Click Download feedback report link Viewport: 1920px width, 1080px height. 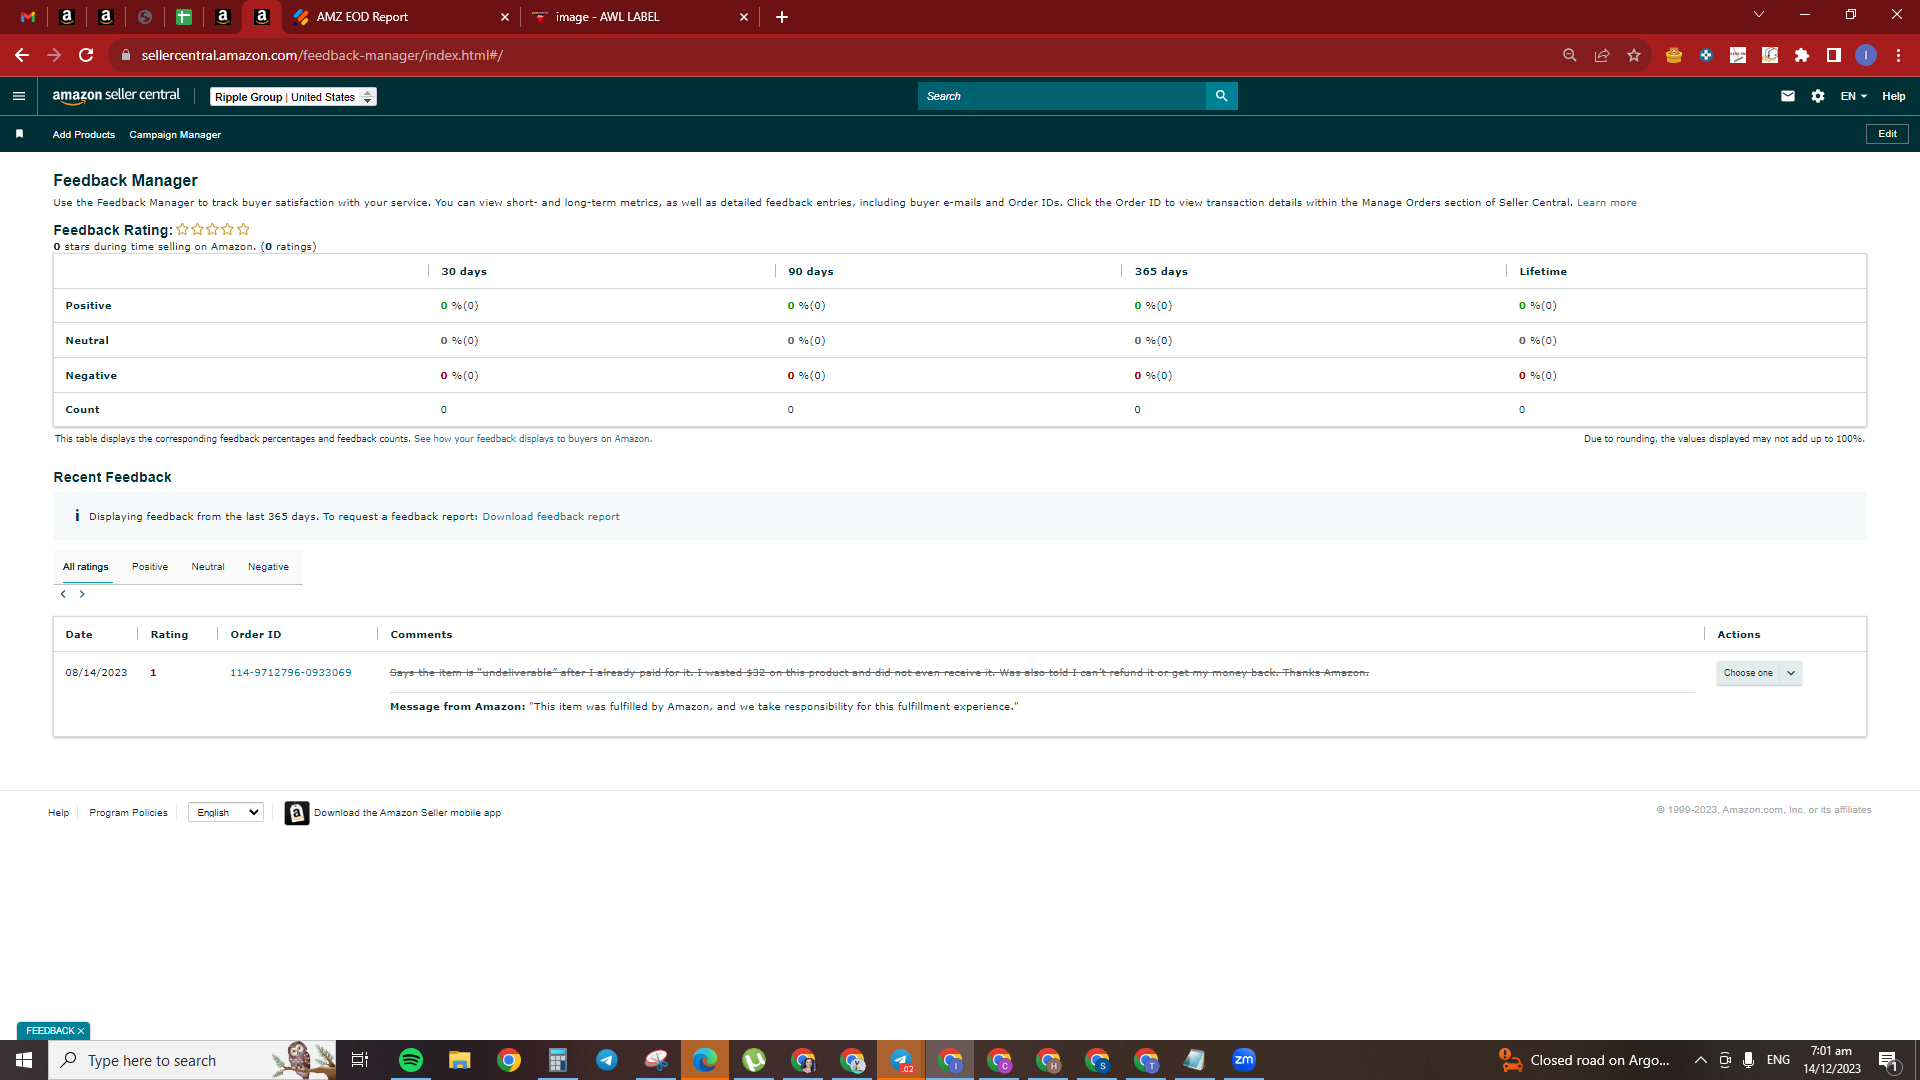point(551,517)
